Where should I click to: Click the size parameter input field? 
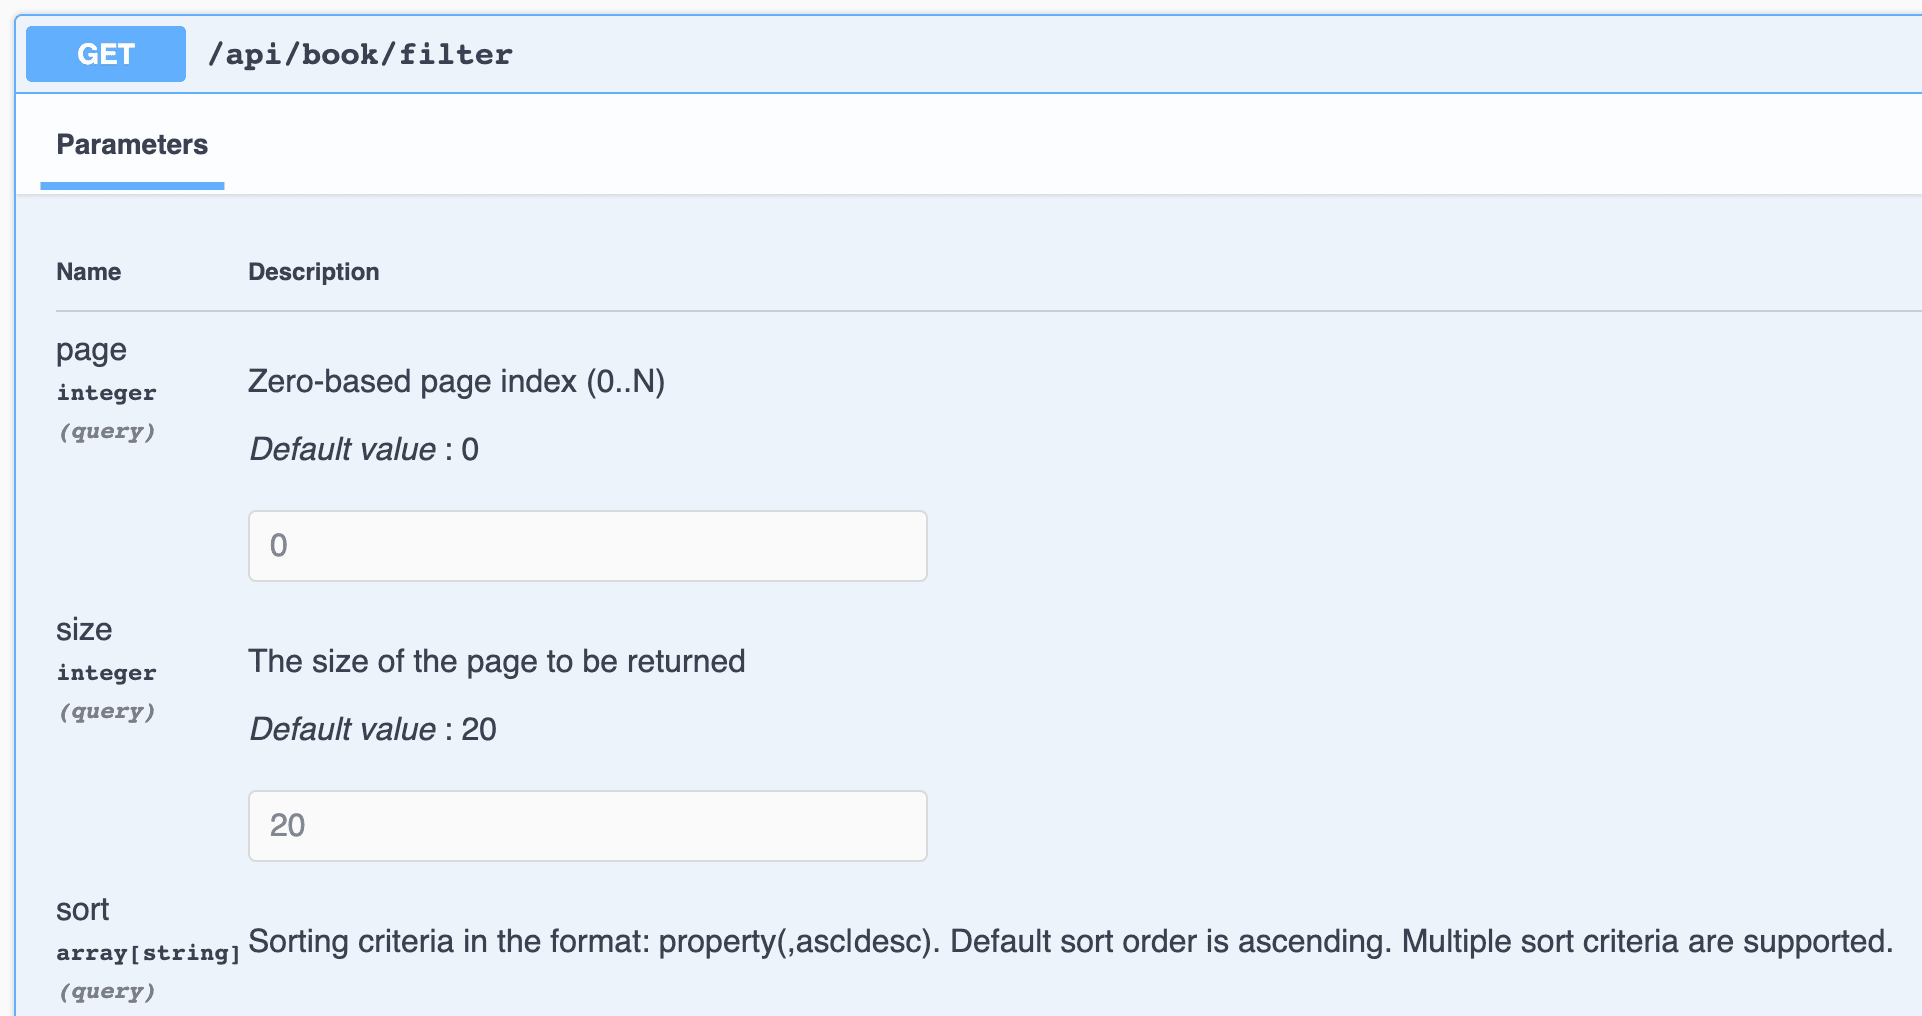[587, 825]
